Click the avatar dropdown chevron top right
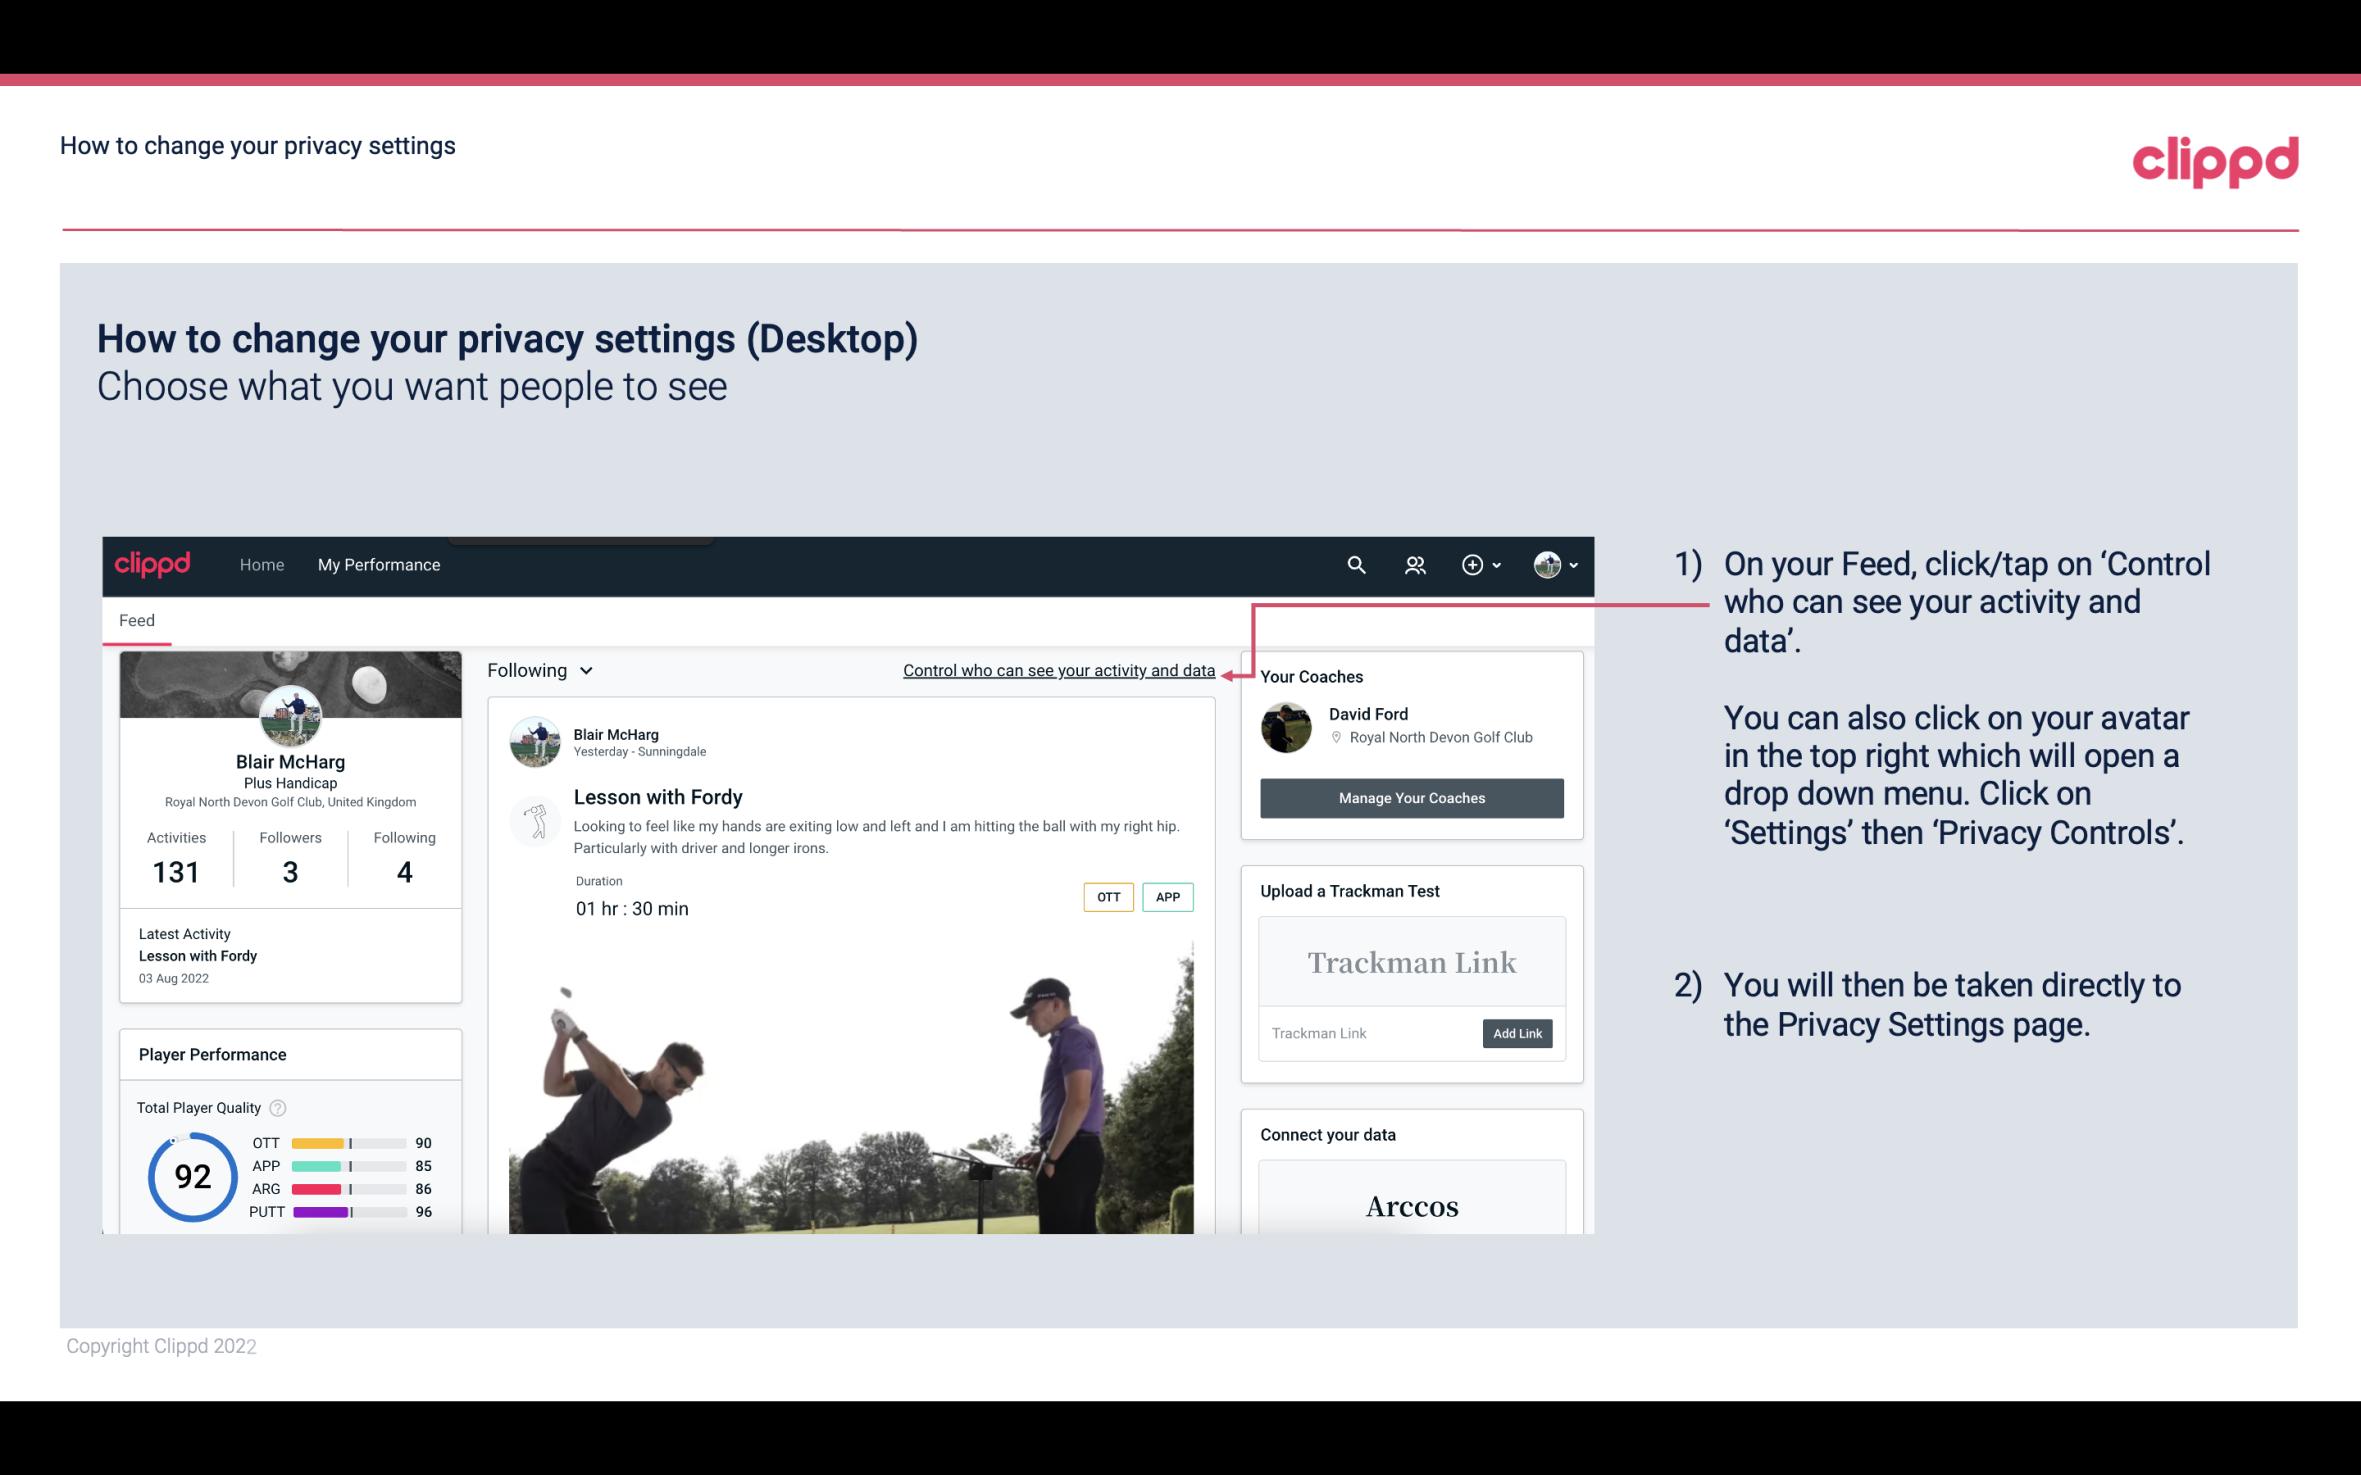The height and width of the screenshot is (1475, 2361). pyautogui.click(x=1573, y=564)
